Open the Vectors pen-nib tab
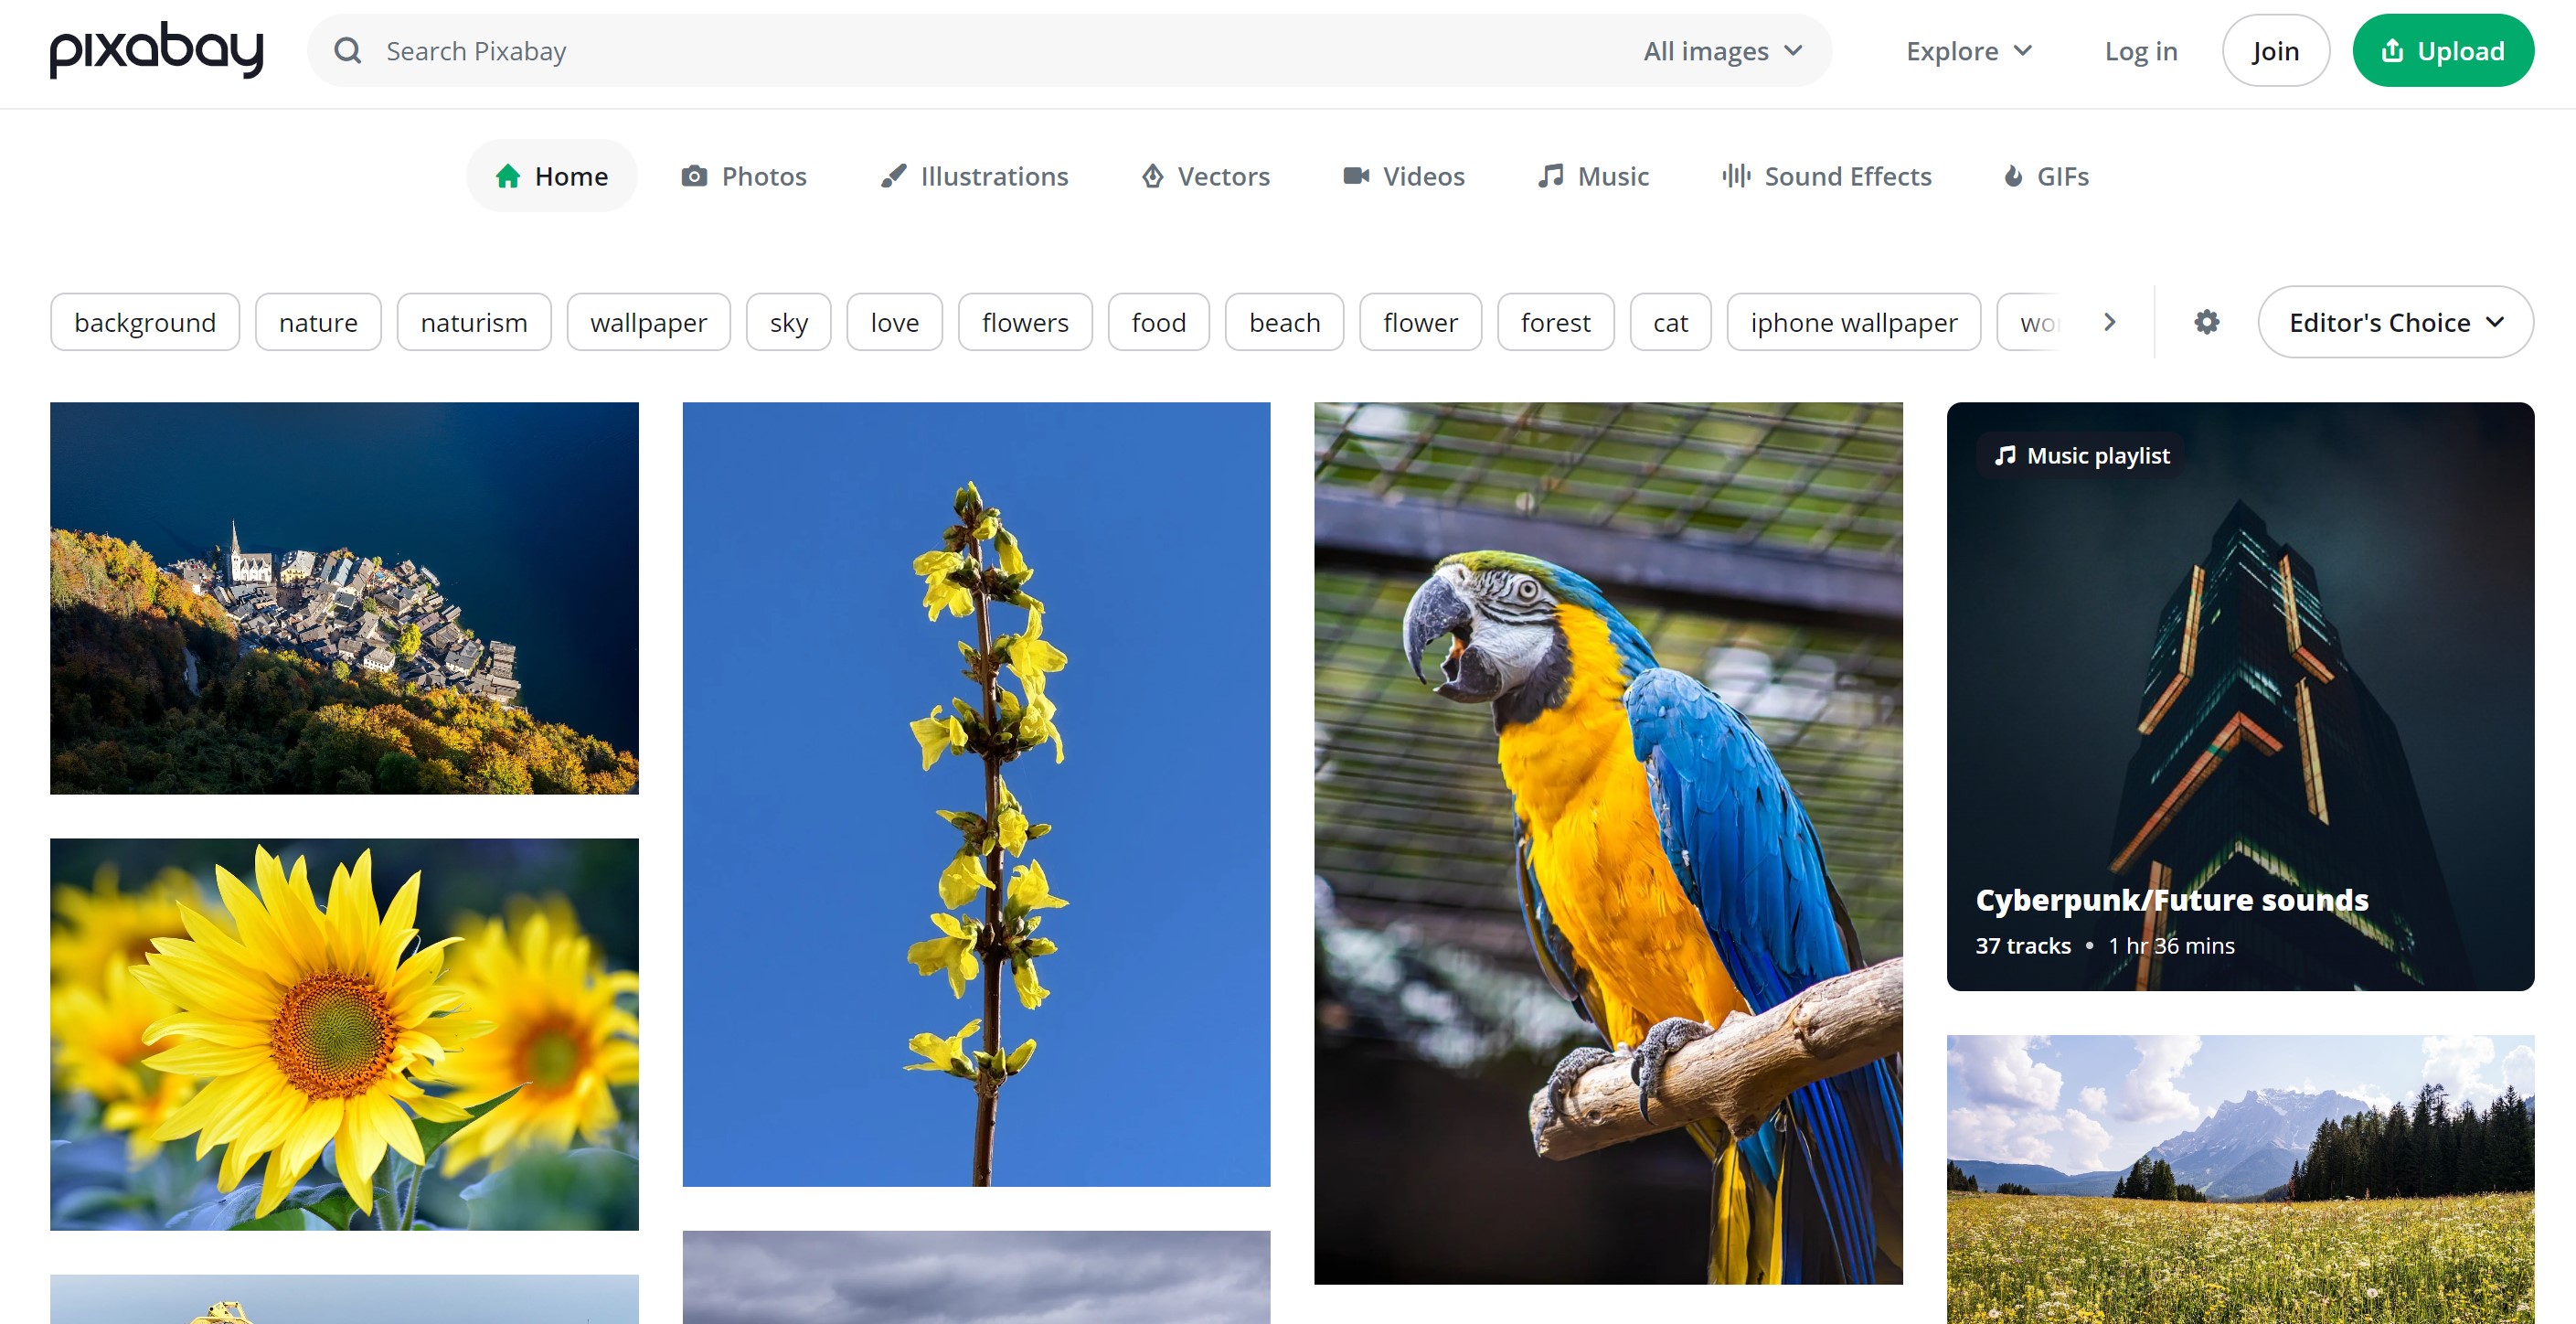This screenshot has height=1324, width=2576. tap(1206, 176)
